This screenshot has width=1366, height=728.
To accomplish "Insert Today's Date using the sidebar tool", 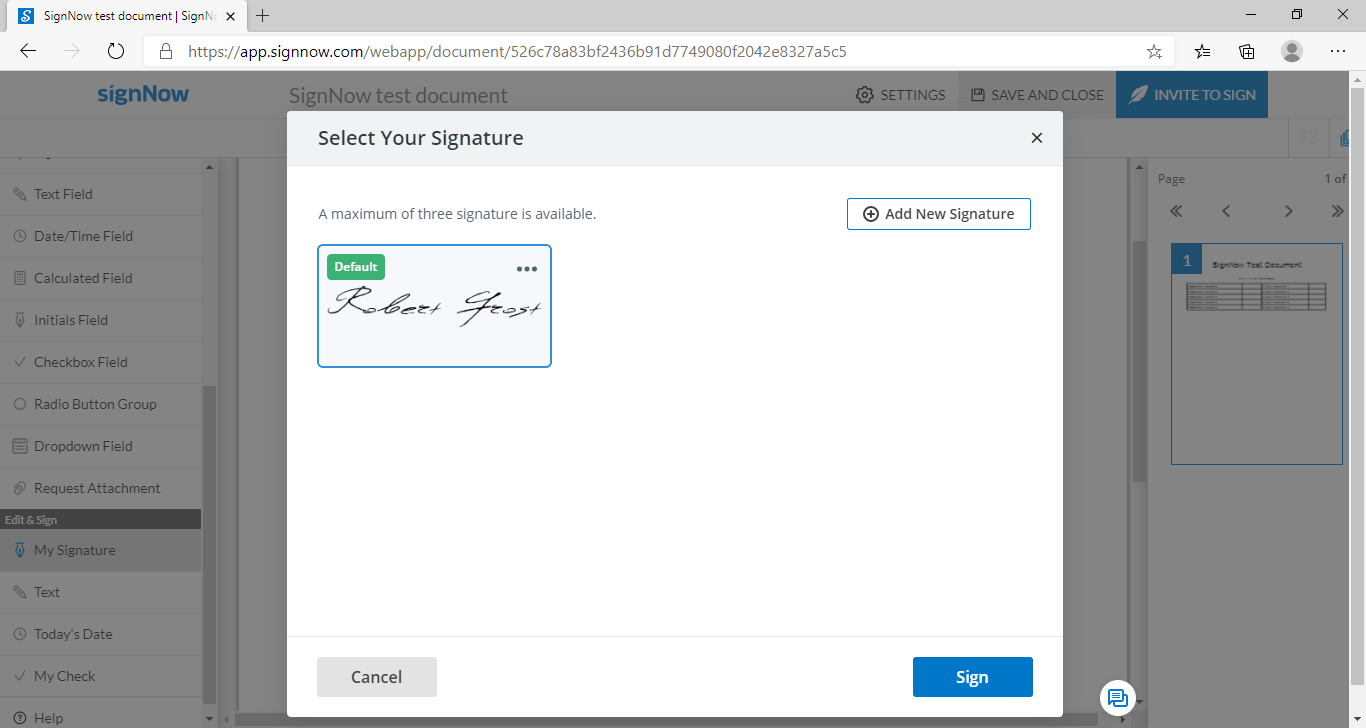I will [x=71, y=634].
